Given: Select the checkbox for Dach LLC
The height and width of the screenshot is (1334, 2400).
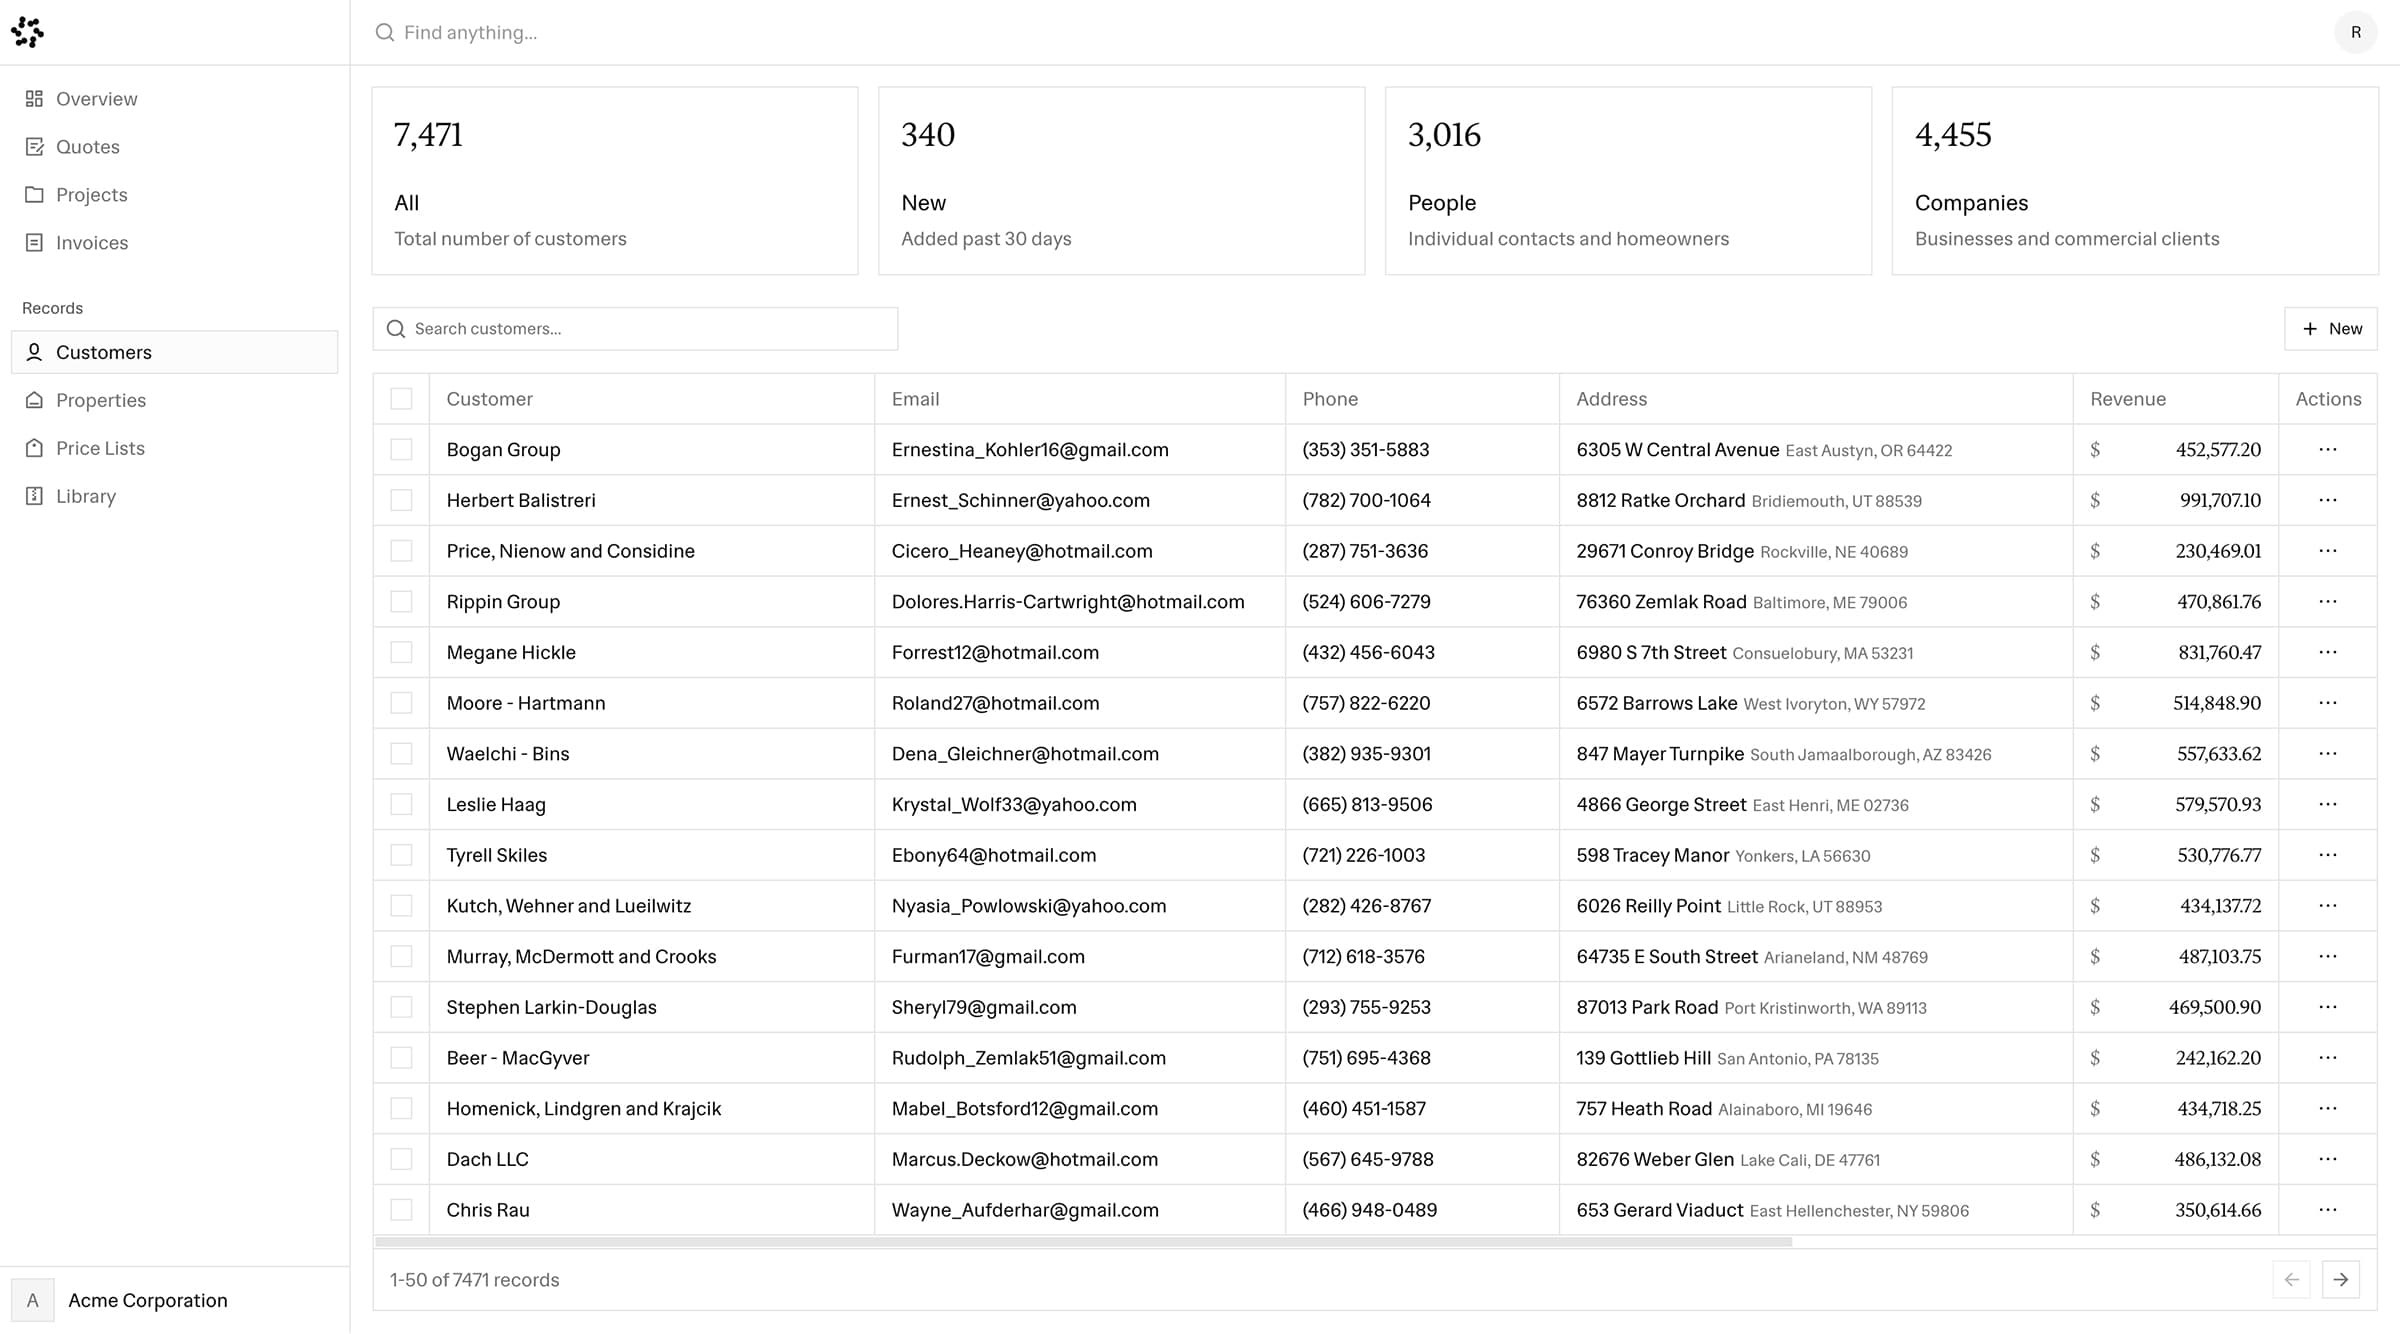Looking at the screenshot, I should pos(402,1158).
